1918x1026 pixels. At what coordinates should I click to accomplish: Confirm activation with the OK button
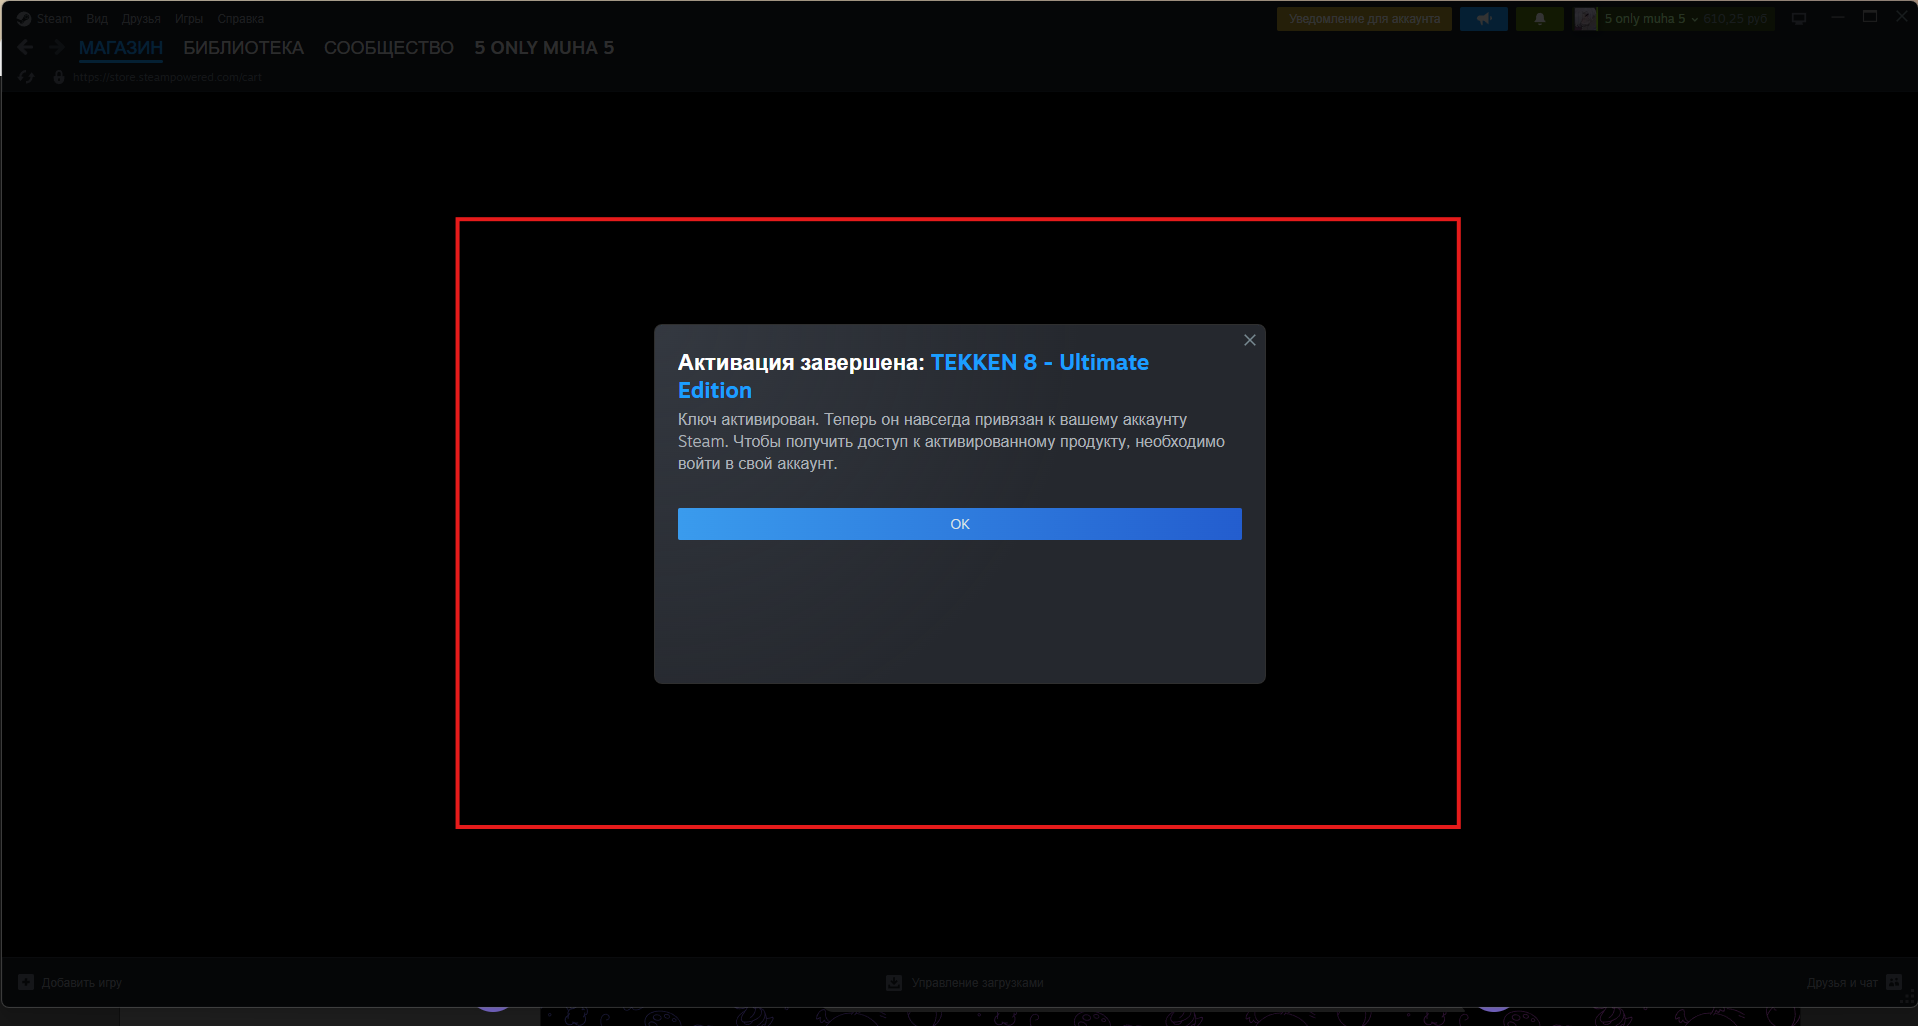(959, 524)
